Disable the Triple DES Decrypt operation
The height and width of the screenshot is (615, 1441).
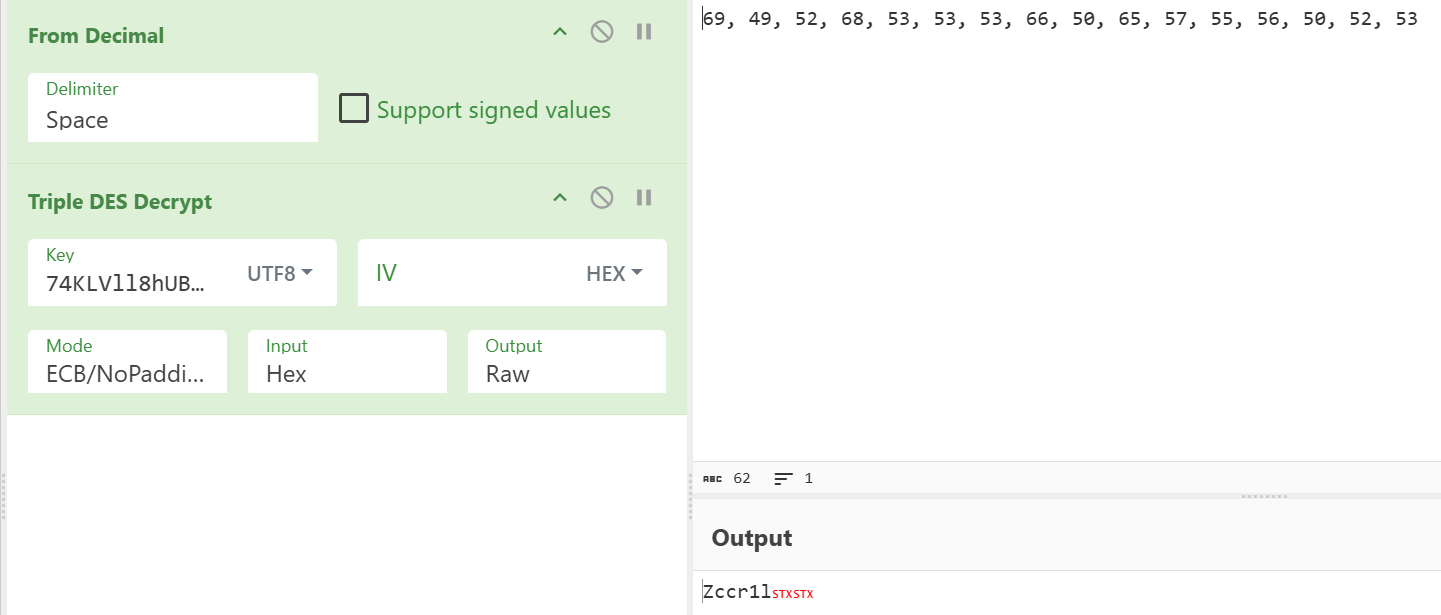pyautogui.click(x=601, y=198)
